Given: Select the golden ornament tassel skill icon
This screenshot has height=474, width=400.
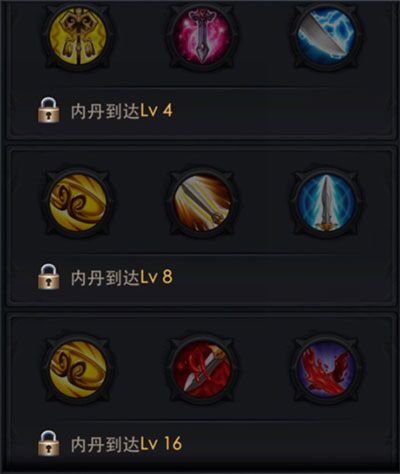Looking at the screenshot, I should (77, 36).
